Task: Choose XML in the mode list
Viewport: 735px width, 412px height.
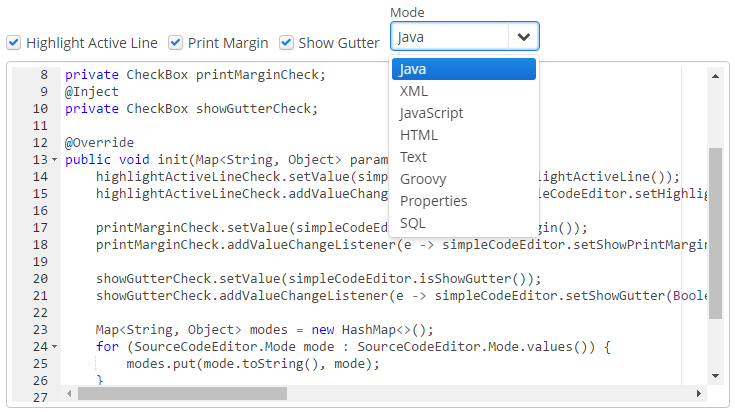Action: click(464, 91)
